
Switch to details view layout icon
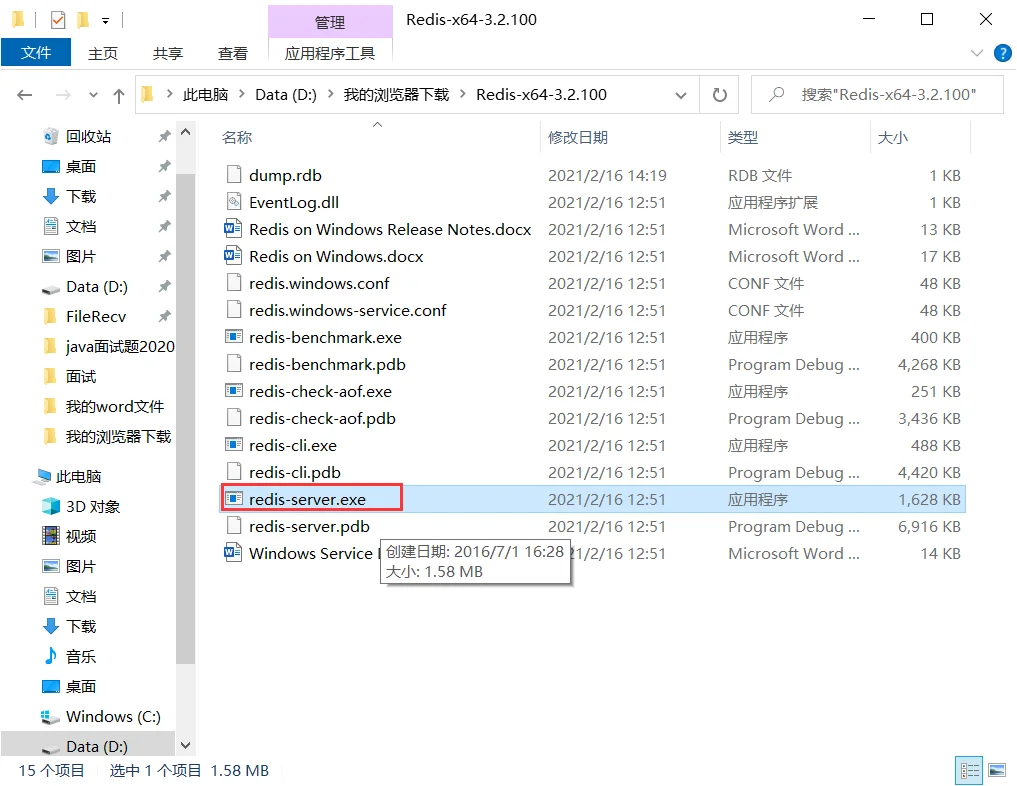[970, 770]
